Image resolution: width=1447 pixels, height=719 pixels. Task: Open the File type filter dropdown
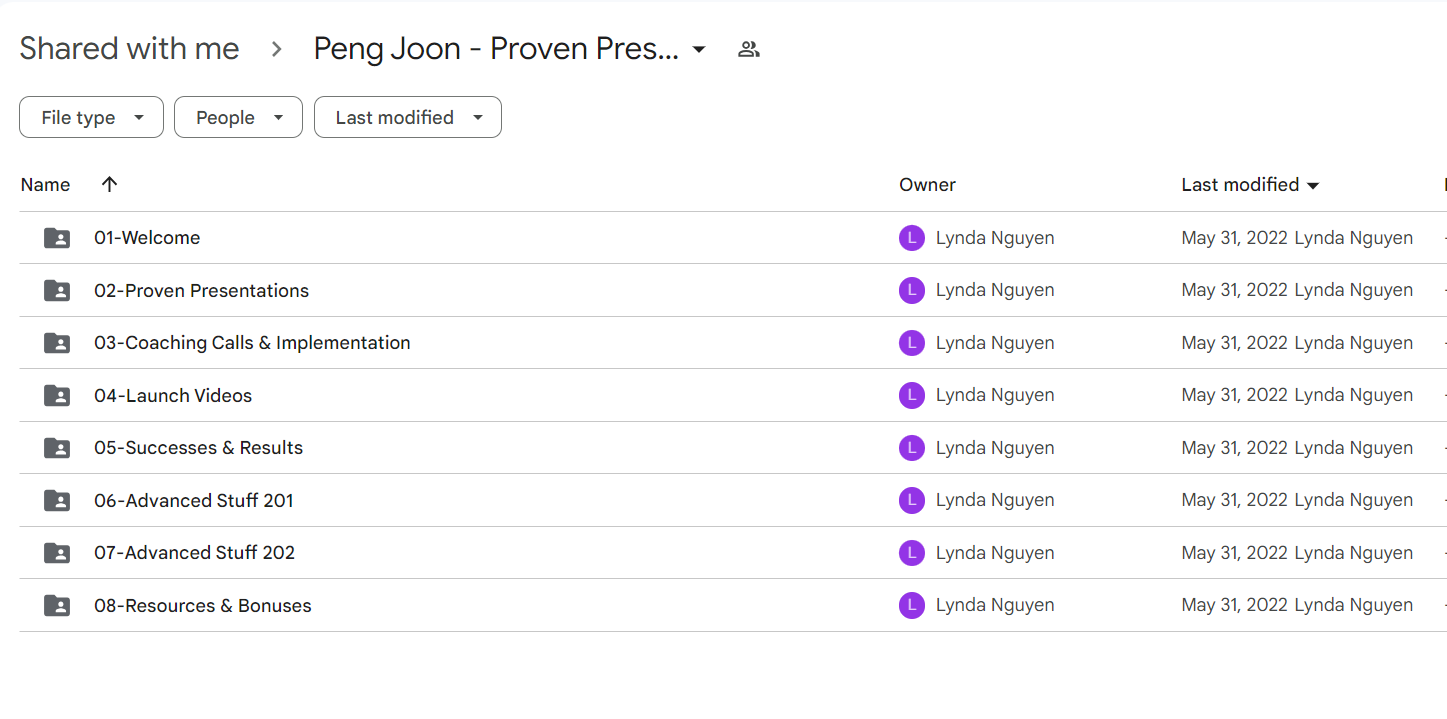pyautogui.click(x=91, y=117)
